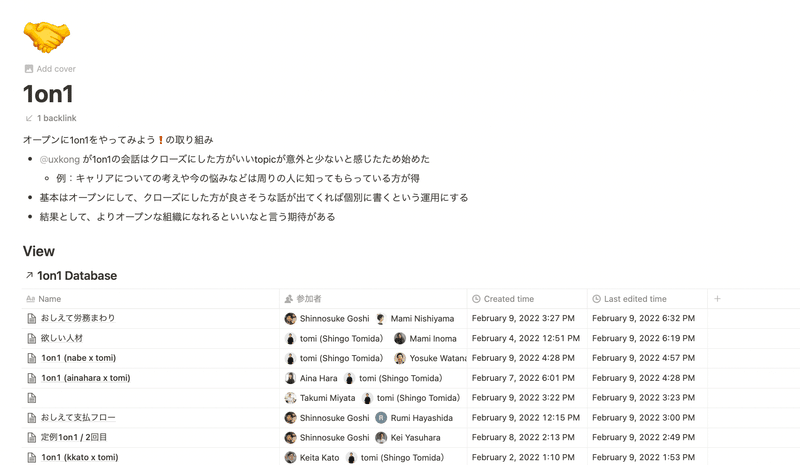Click Shinnosuke Goshi in おしえて労務まわり row
800x465 pixels.
[x=327, y=319]
